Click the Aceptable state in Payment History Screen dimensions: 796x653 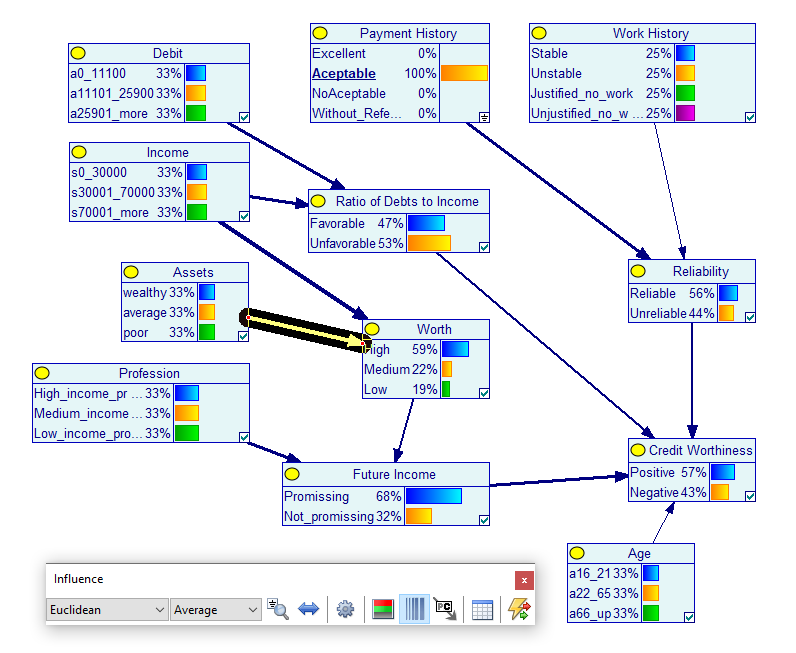click(344, 74)
